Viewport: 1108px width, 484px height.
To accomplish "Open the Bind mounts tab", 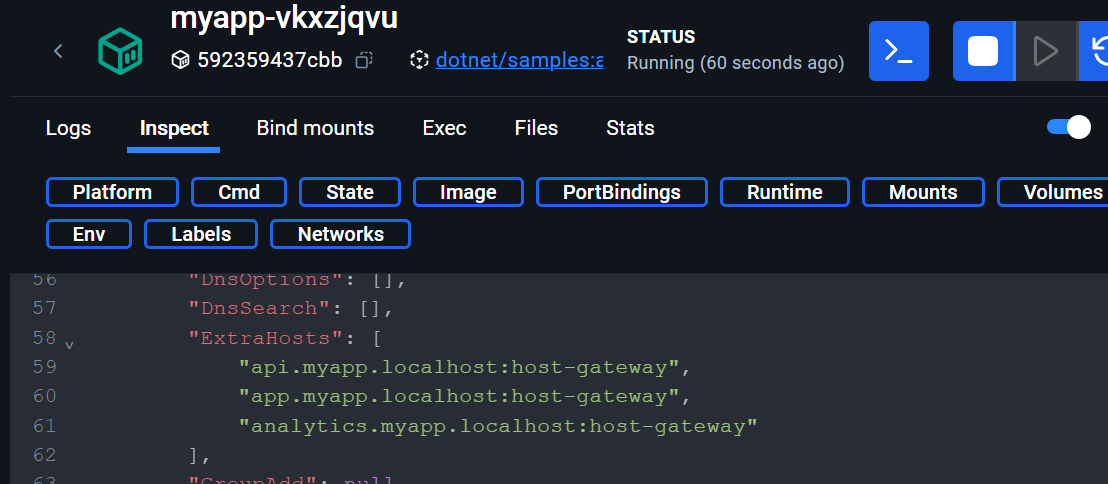I will click(x=315, y=128).
